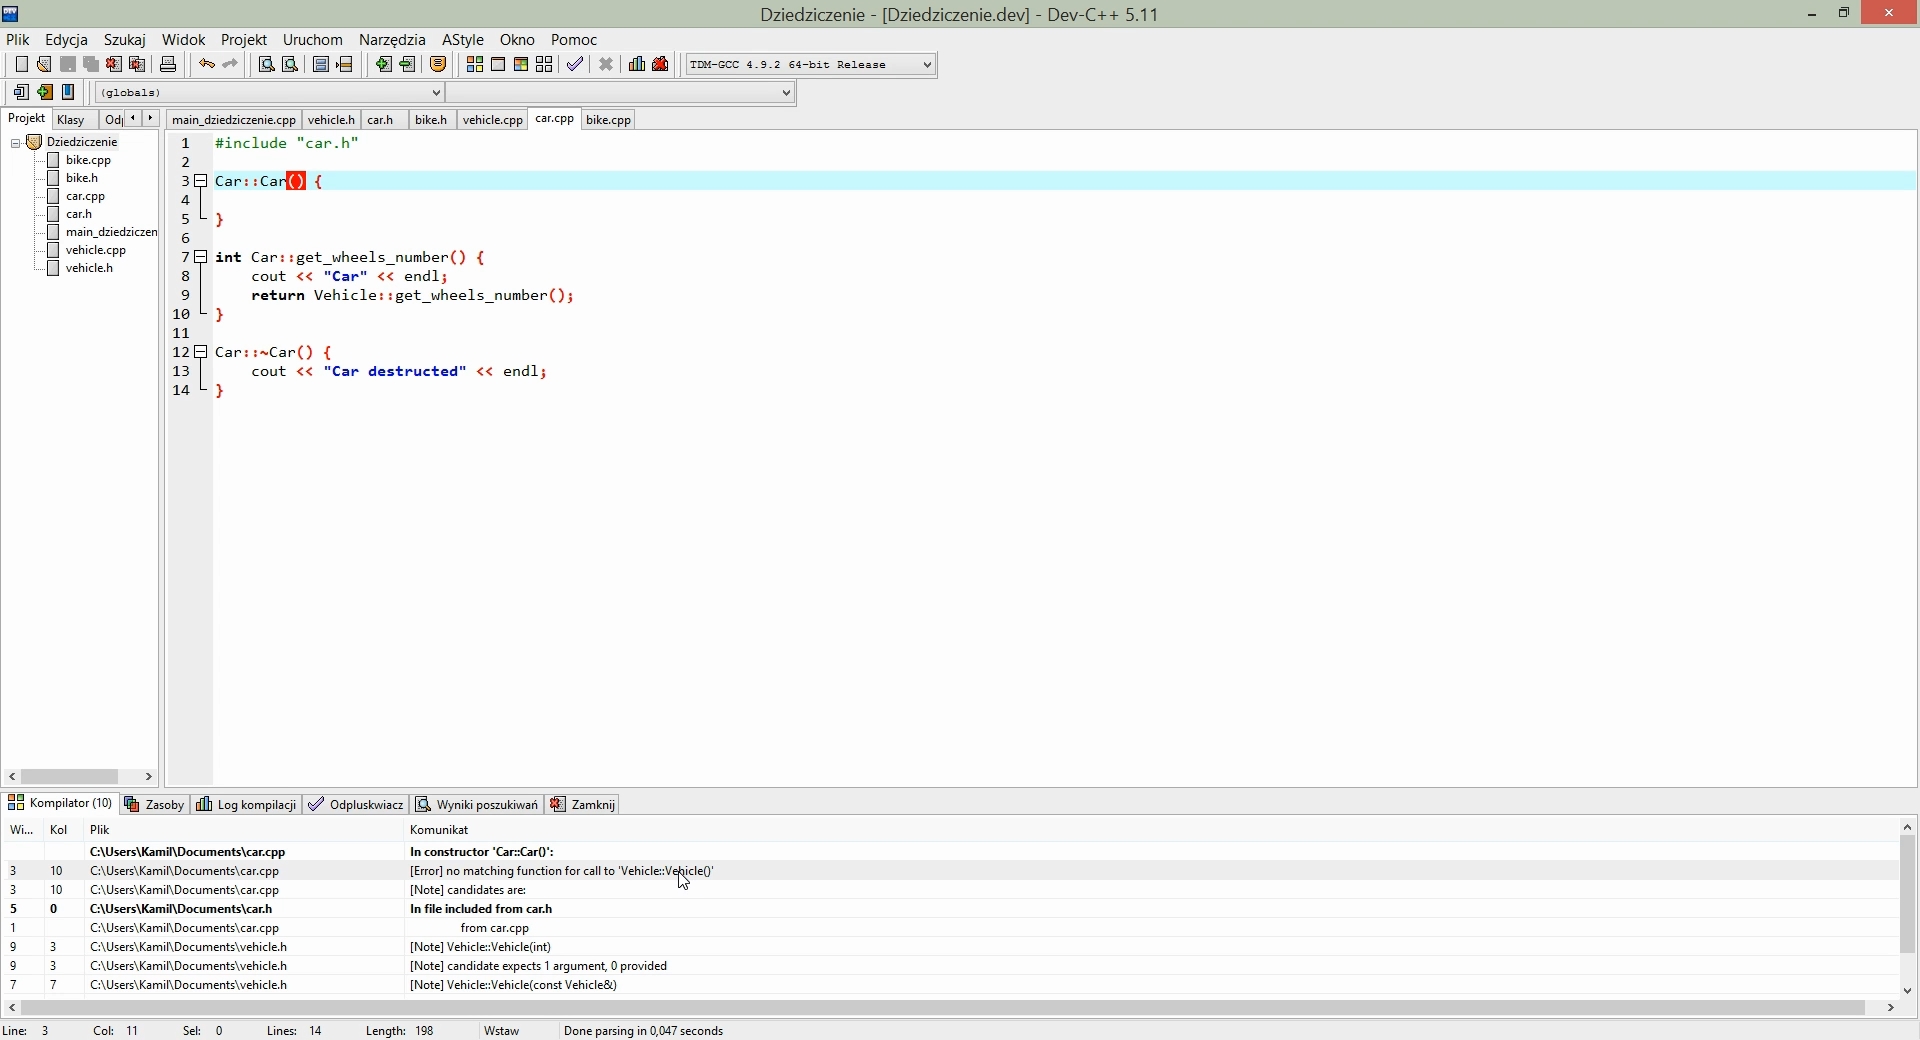Open the TDM-GCC compiler selection dropdown
This screenshot has width=1920, height=1040.
click(x=925, y=64)
